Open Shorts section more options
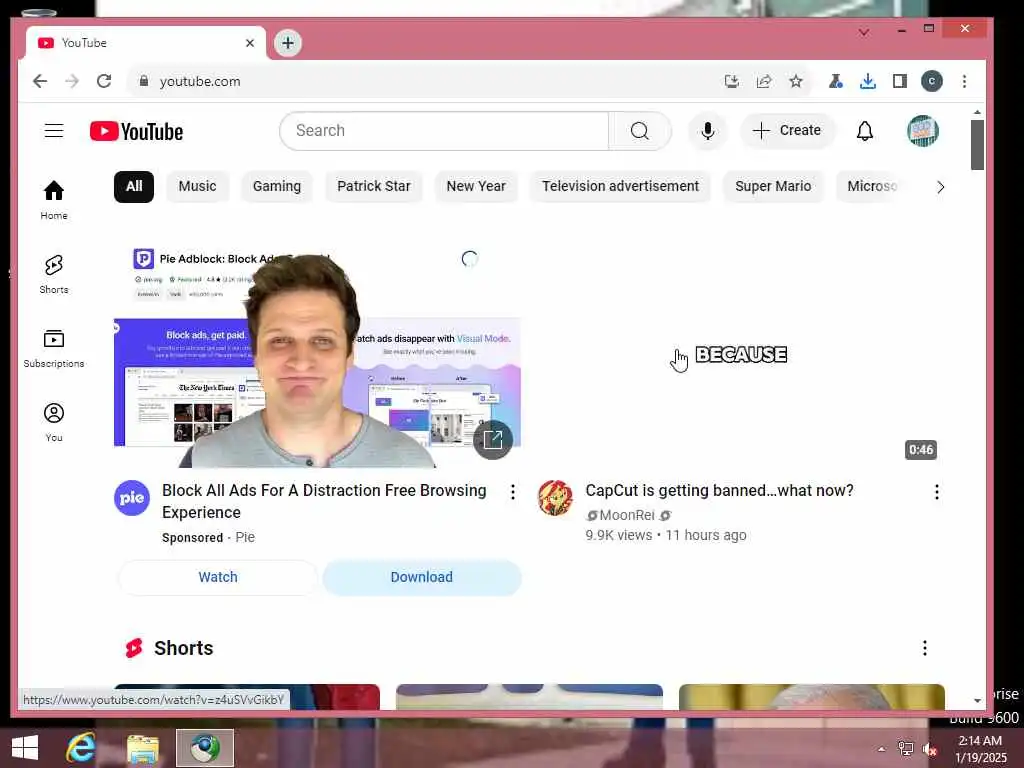 click(x=925, y=648)
